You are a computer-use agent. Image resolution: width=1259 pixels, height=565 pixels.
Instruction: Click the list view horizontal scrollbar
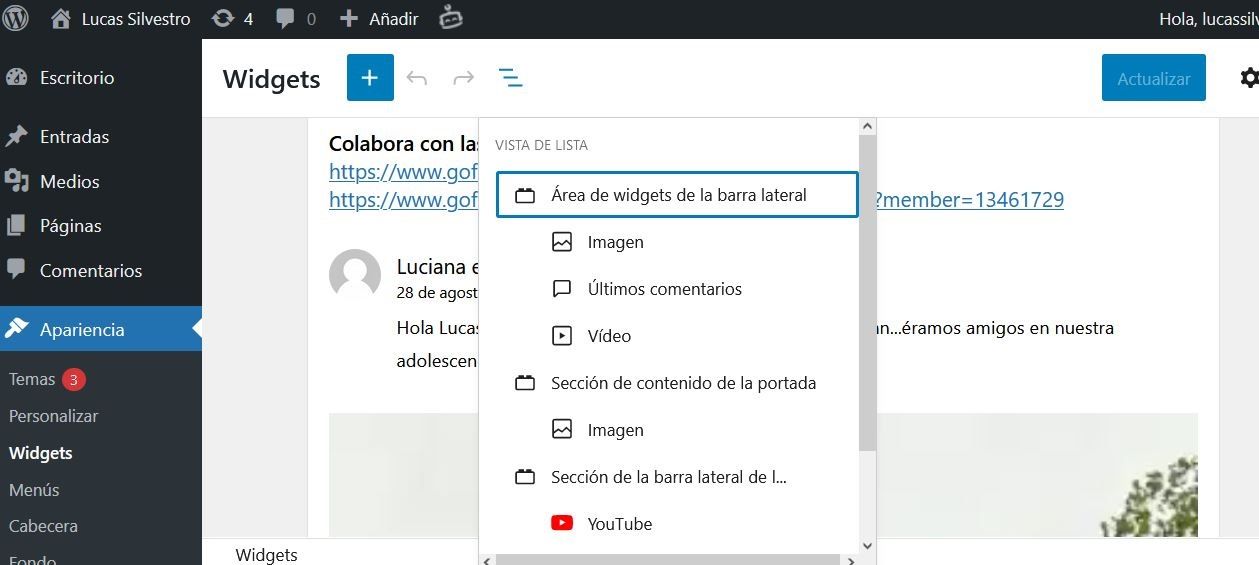(666, 560)
